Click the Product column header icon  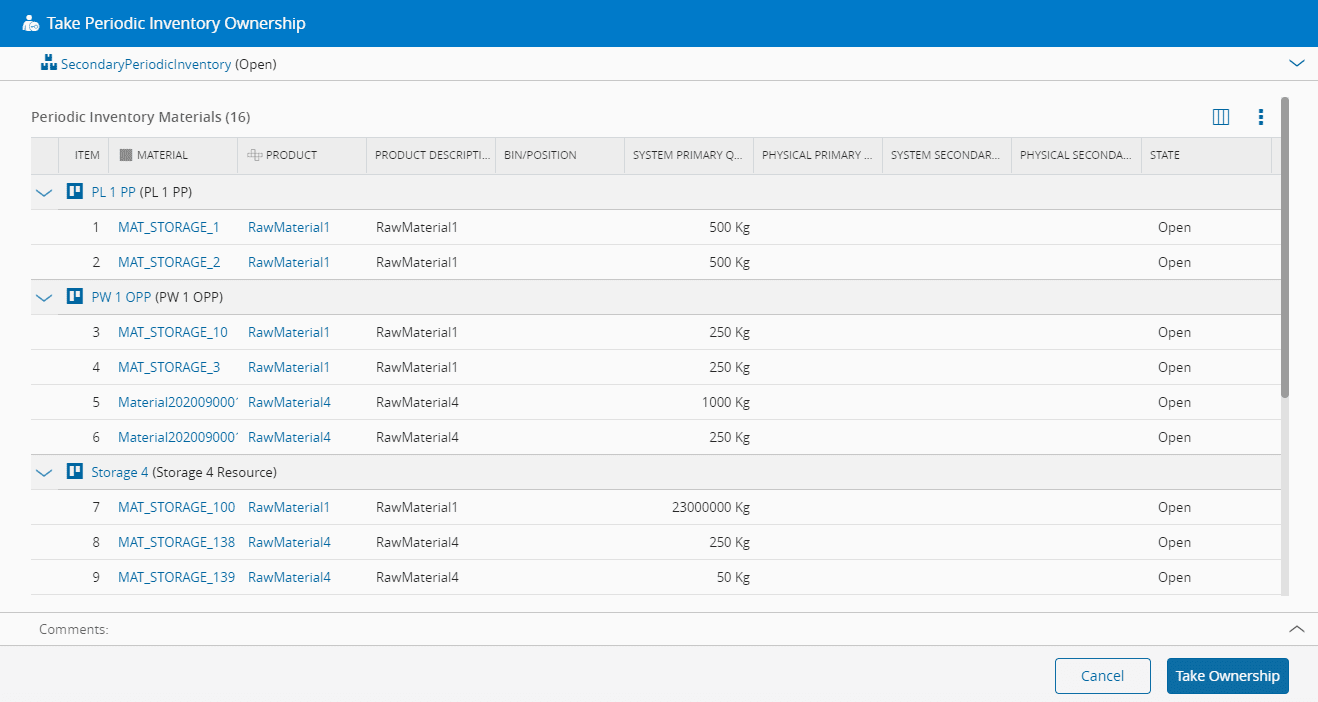254,155
